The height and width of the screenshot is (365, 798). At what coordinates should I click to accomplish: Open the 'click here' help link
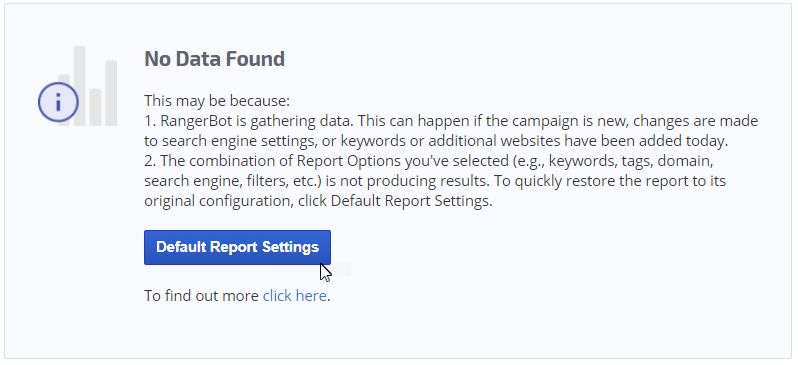295,296
